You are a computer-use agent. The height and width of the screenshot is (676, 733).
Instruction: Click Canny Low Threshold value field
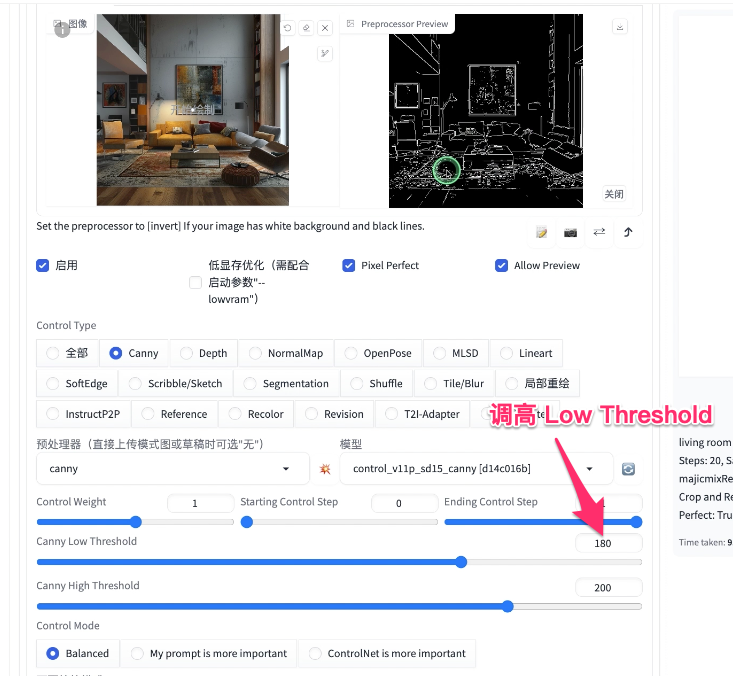pyautogui.click(x=609, y=543)
